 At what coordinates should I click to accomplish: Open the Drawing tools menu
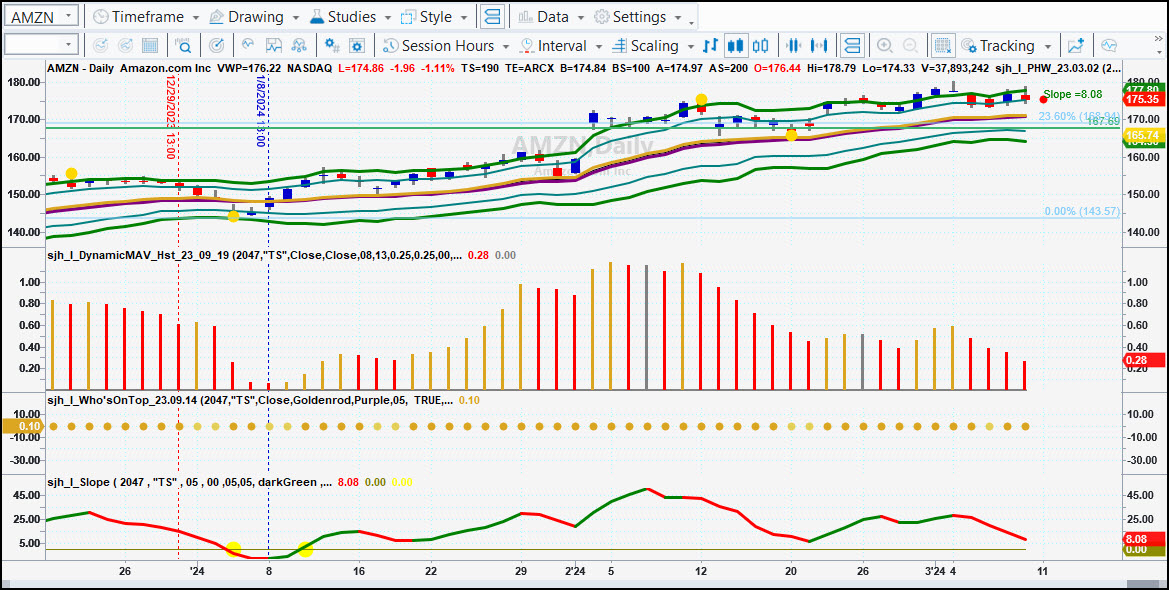[254, 16]
